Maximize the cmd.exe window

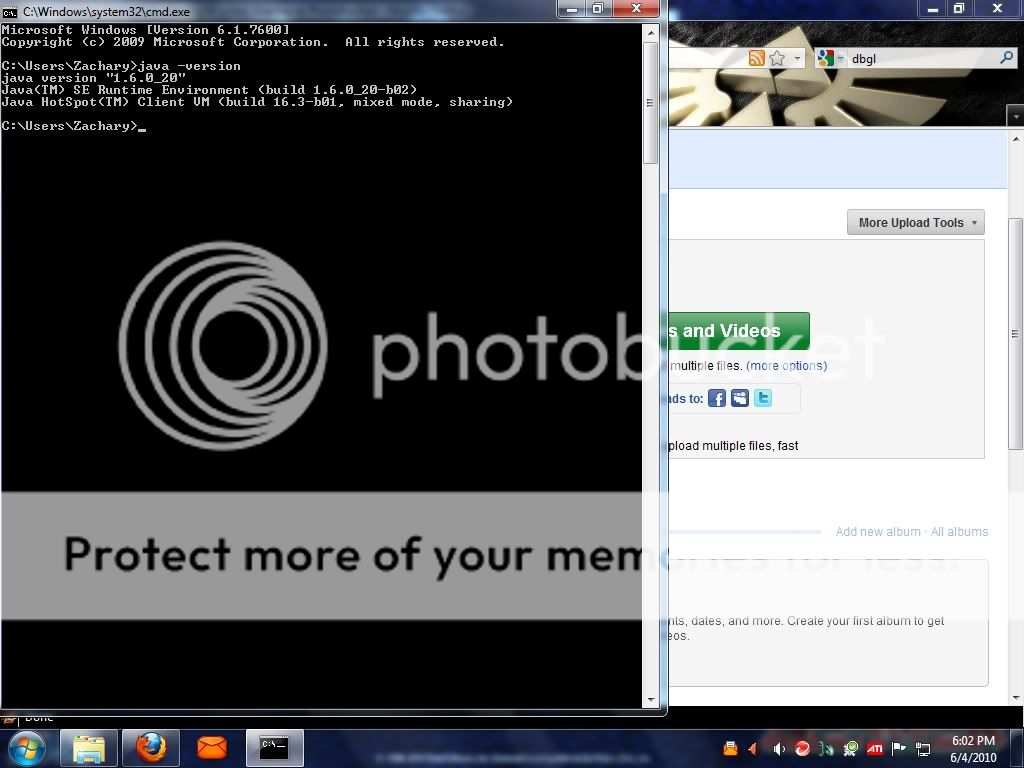pyautogui.click(x=597, y=8)
